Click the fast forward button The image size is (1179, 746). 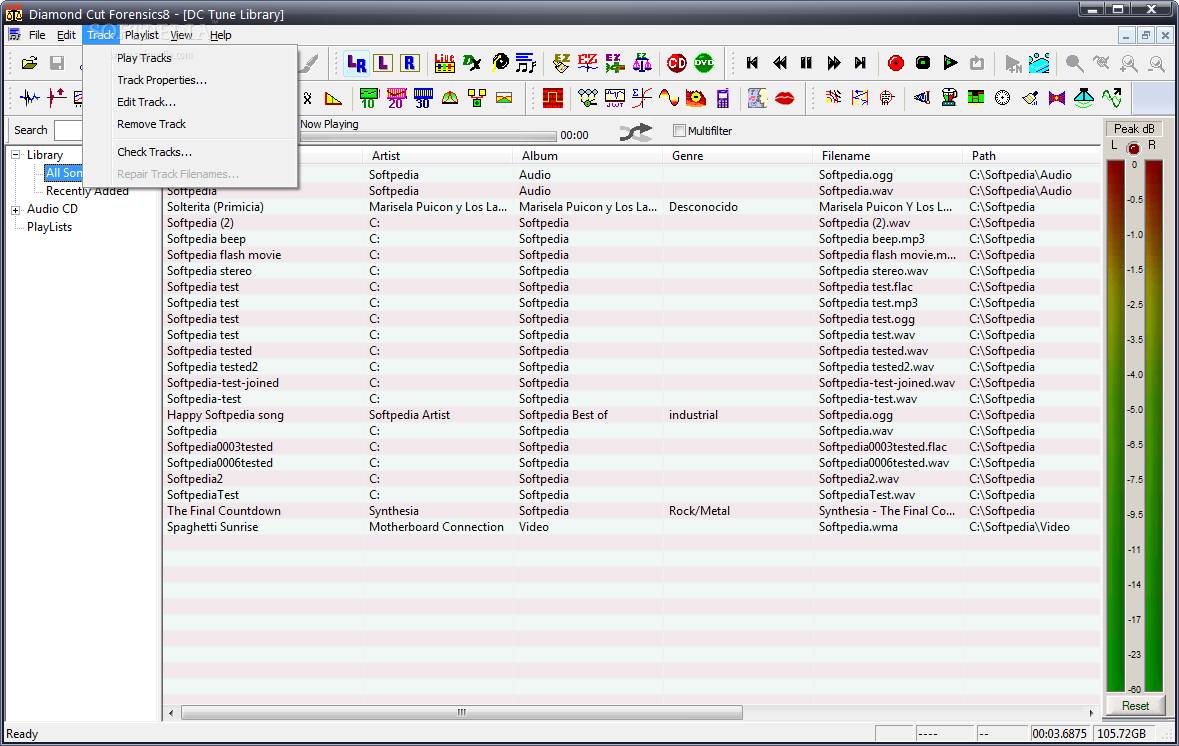pyautogui.click(x=833, y=63)
